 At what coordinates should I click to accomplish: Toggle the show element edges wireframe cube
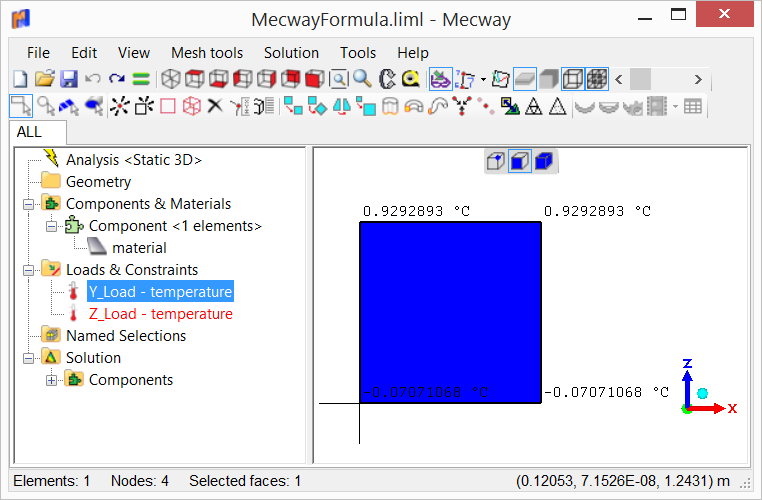point(572,79)
